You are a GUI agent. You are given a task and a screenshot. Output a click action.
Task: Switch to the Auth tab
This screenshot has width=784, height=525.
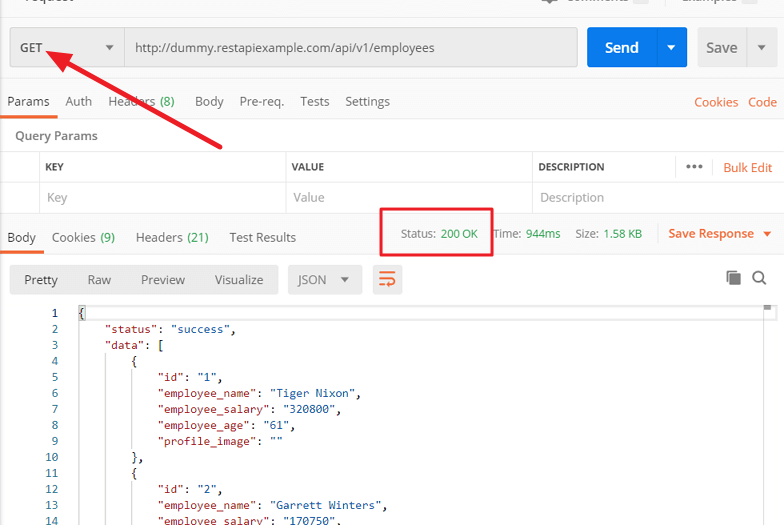(x=78, y=102)
